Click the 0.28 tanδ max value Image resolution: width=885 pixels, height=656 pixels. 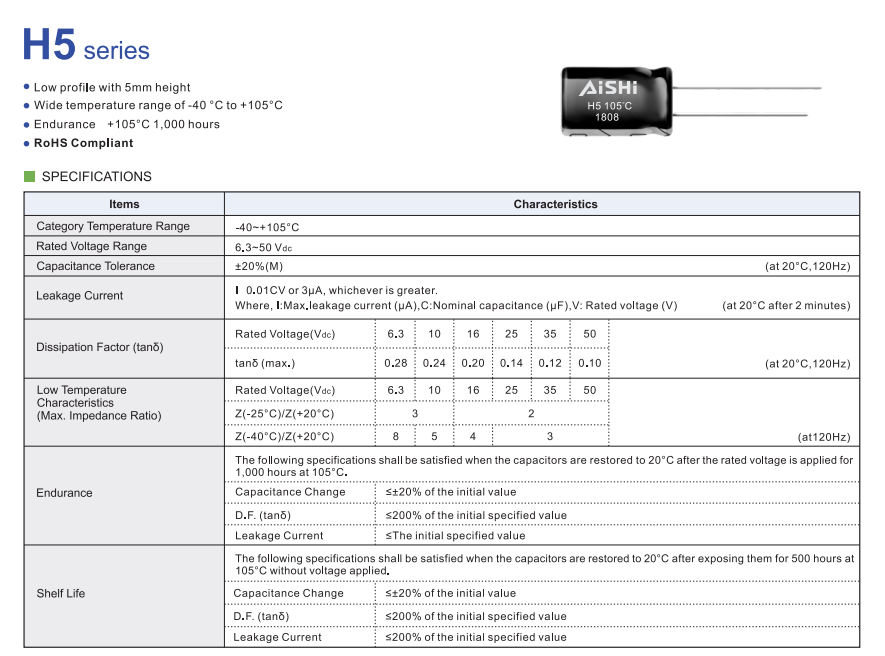tap(395, 363)
